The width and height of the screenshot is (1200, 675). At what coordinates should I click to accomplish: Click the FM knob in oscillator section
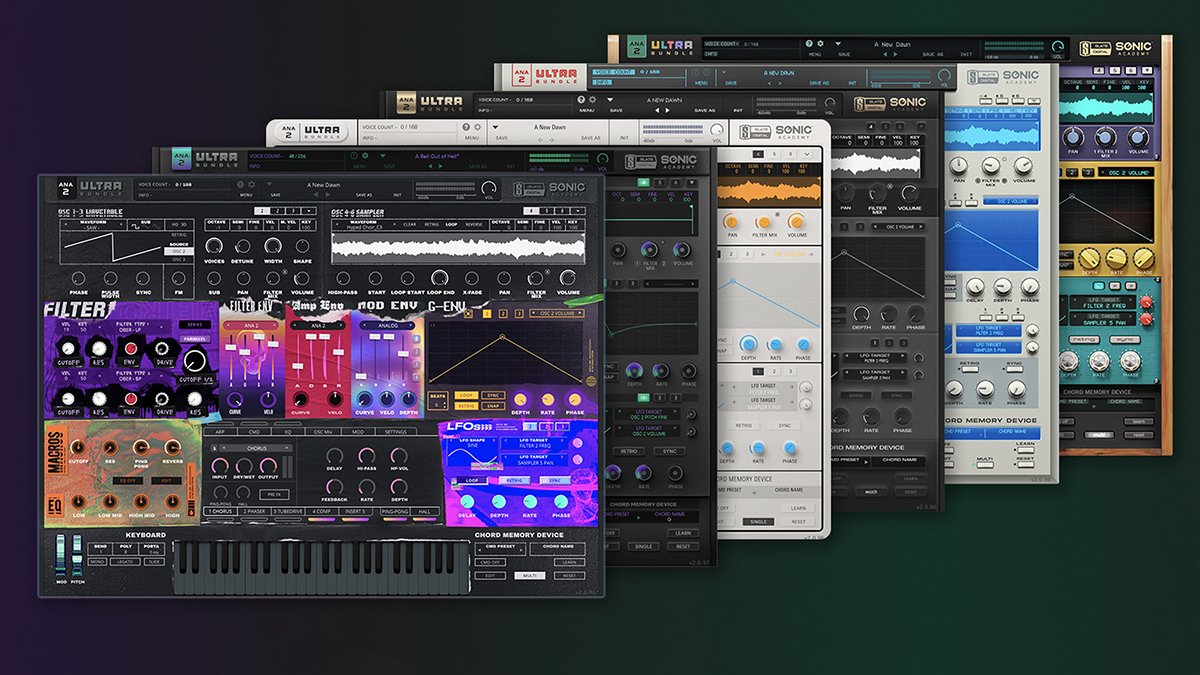180,278
